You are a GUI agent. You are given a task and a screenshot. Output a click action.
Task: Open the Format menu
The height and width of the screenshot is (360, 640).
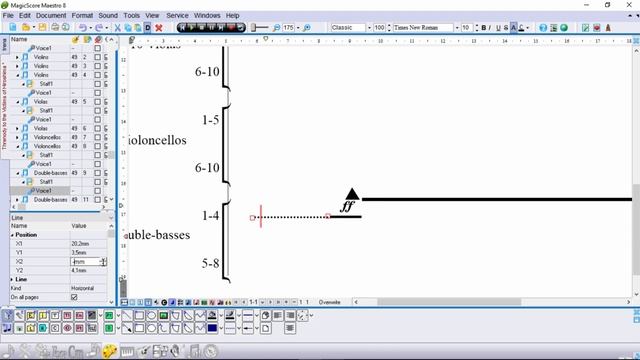(82, 16)
